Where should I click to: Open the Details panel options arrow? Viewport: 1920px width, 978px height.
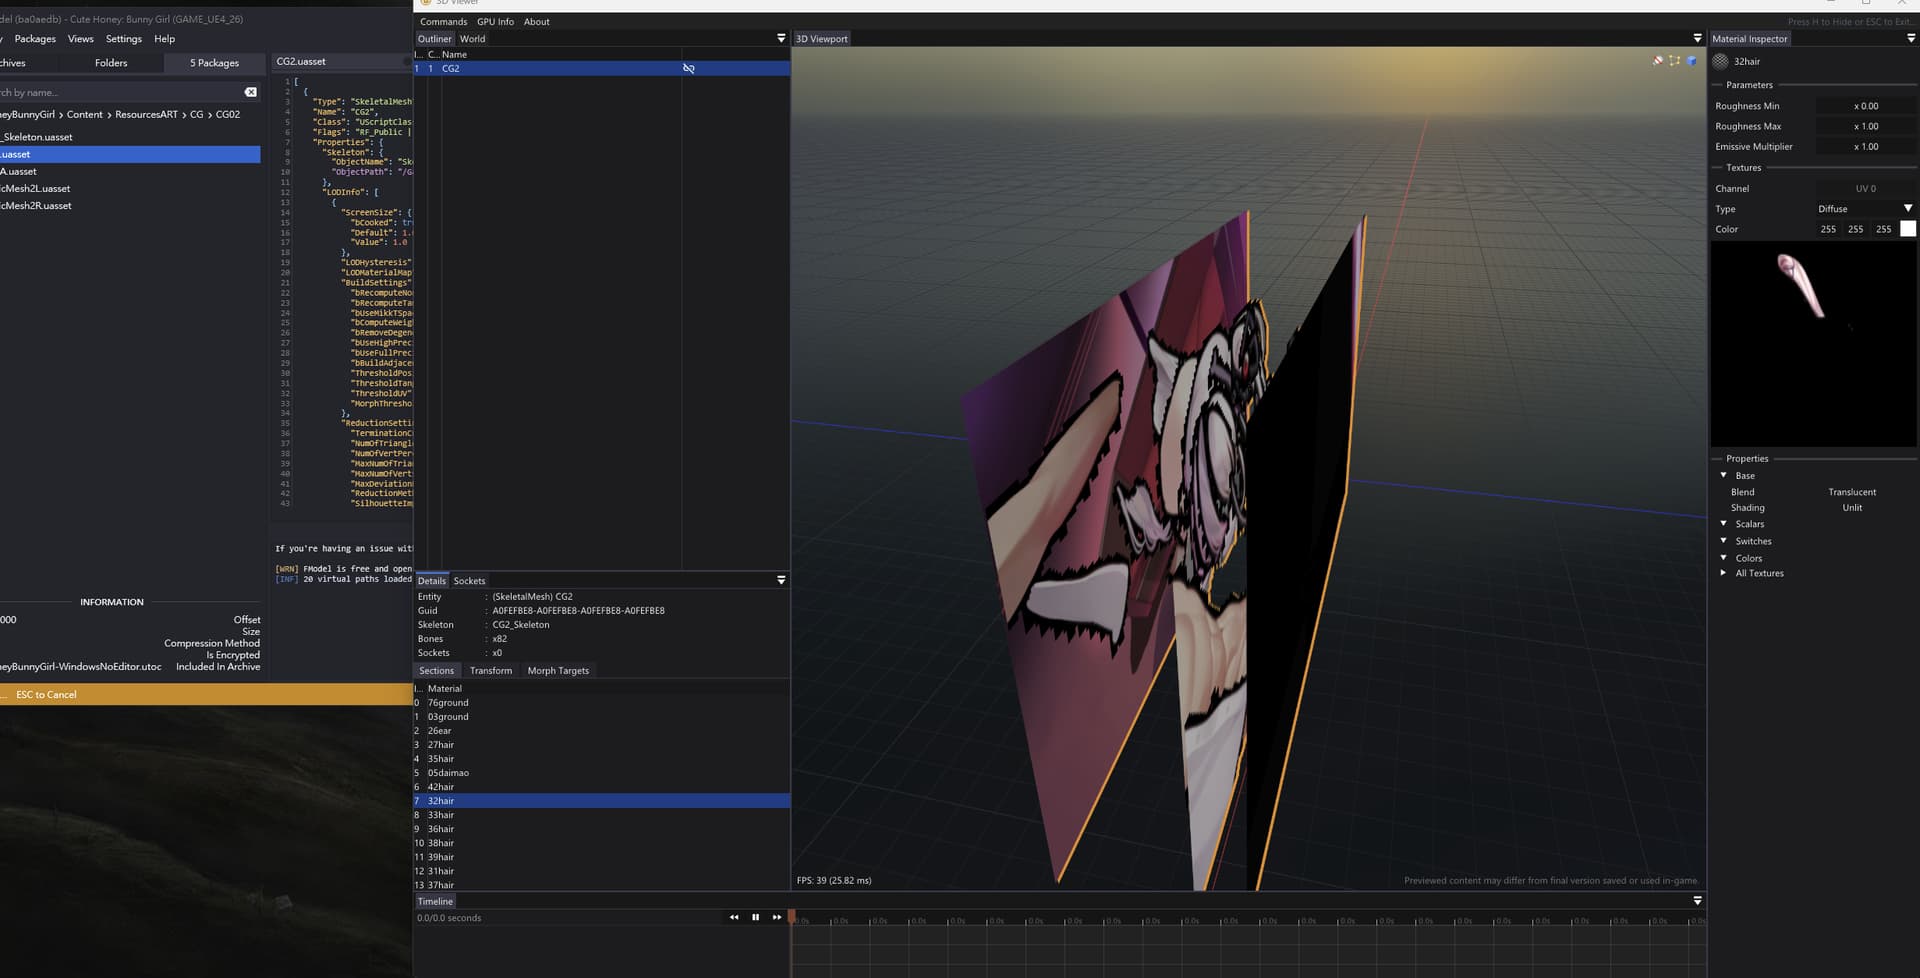click(x=781, y=580)
